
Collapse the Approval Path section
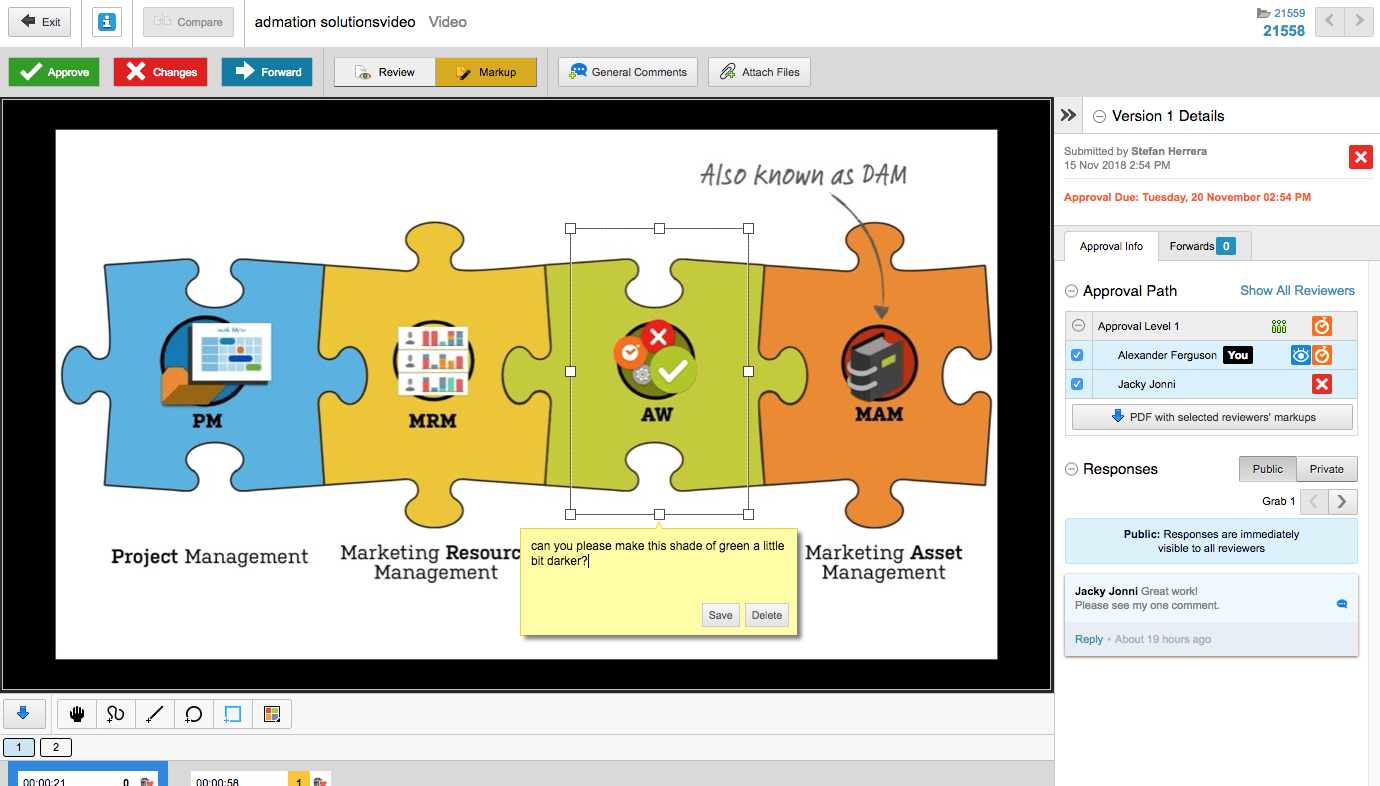[1072, 291]
